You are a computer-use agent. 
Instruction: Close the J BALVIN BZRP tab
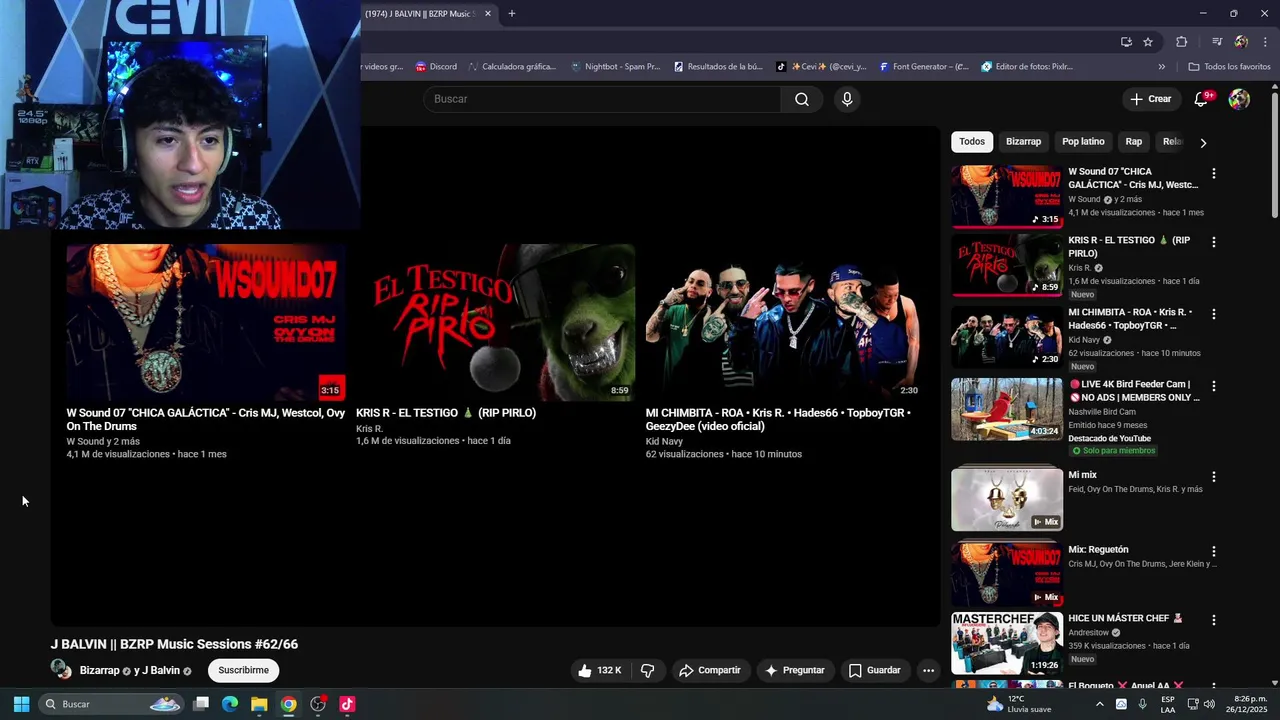(x=488, y=14)
